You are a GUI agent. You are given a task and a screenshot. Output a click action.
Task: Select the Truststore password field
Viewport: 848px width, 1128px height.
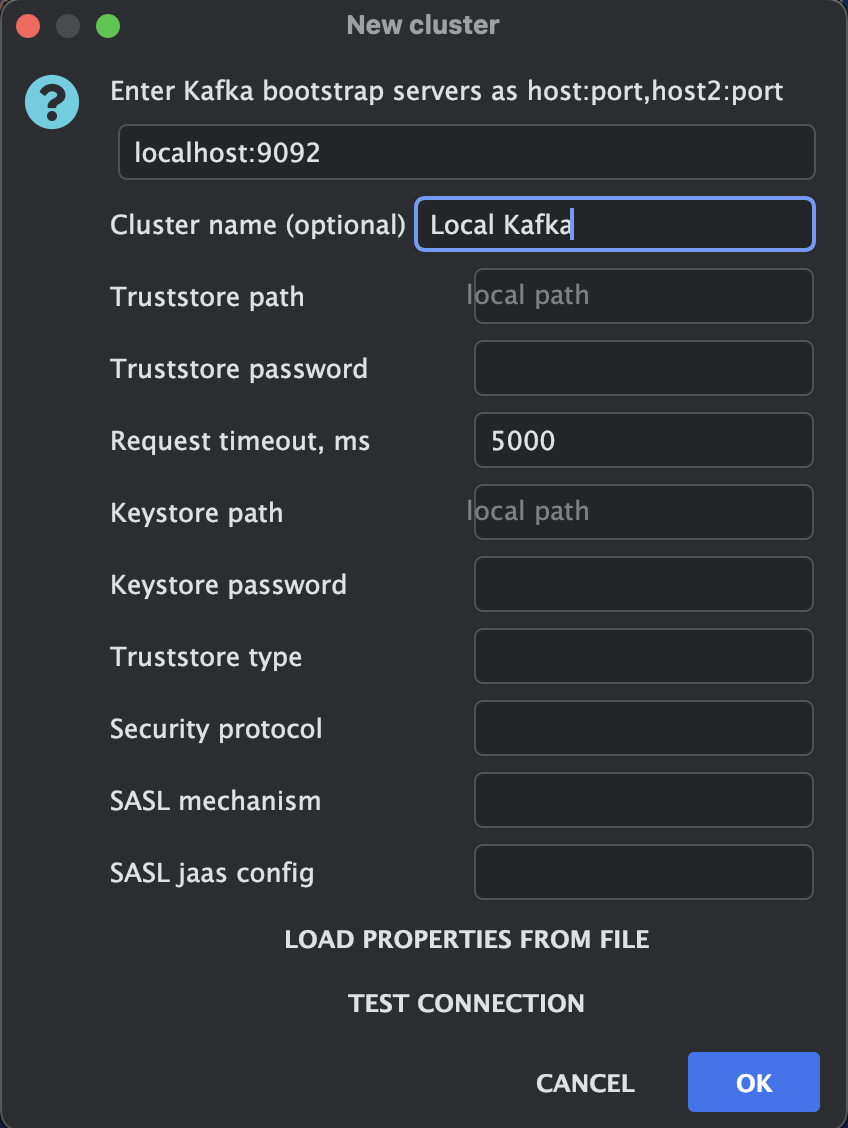(x=643, y=368)
